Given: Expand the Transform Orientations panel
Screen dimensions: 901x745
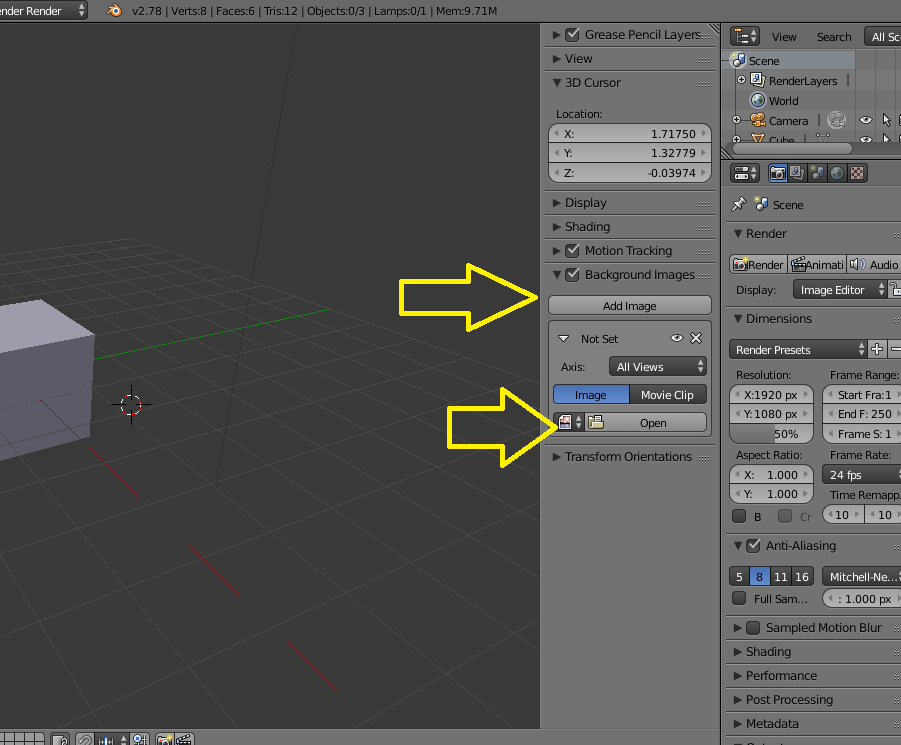Looking at the screenshot, I should (x=627, y=457).
